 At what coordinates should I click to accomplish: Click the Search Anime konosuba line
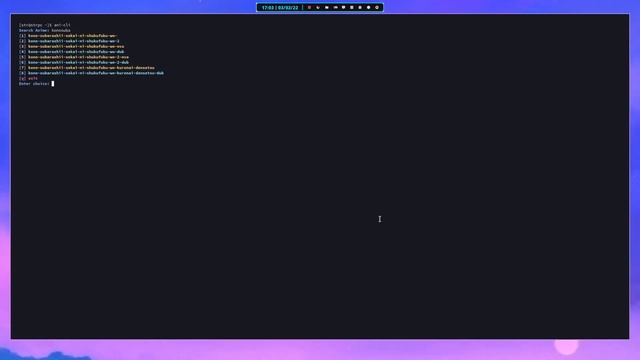pos(44,30)
